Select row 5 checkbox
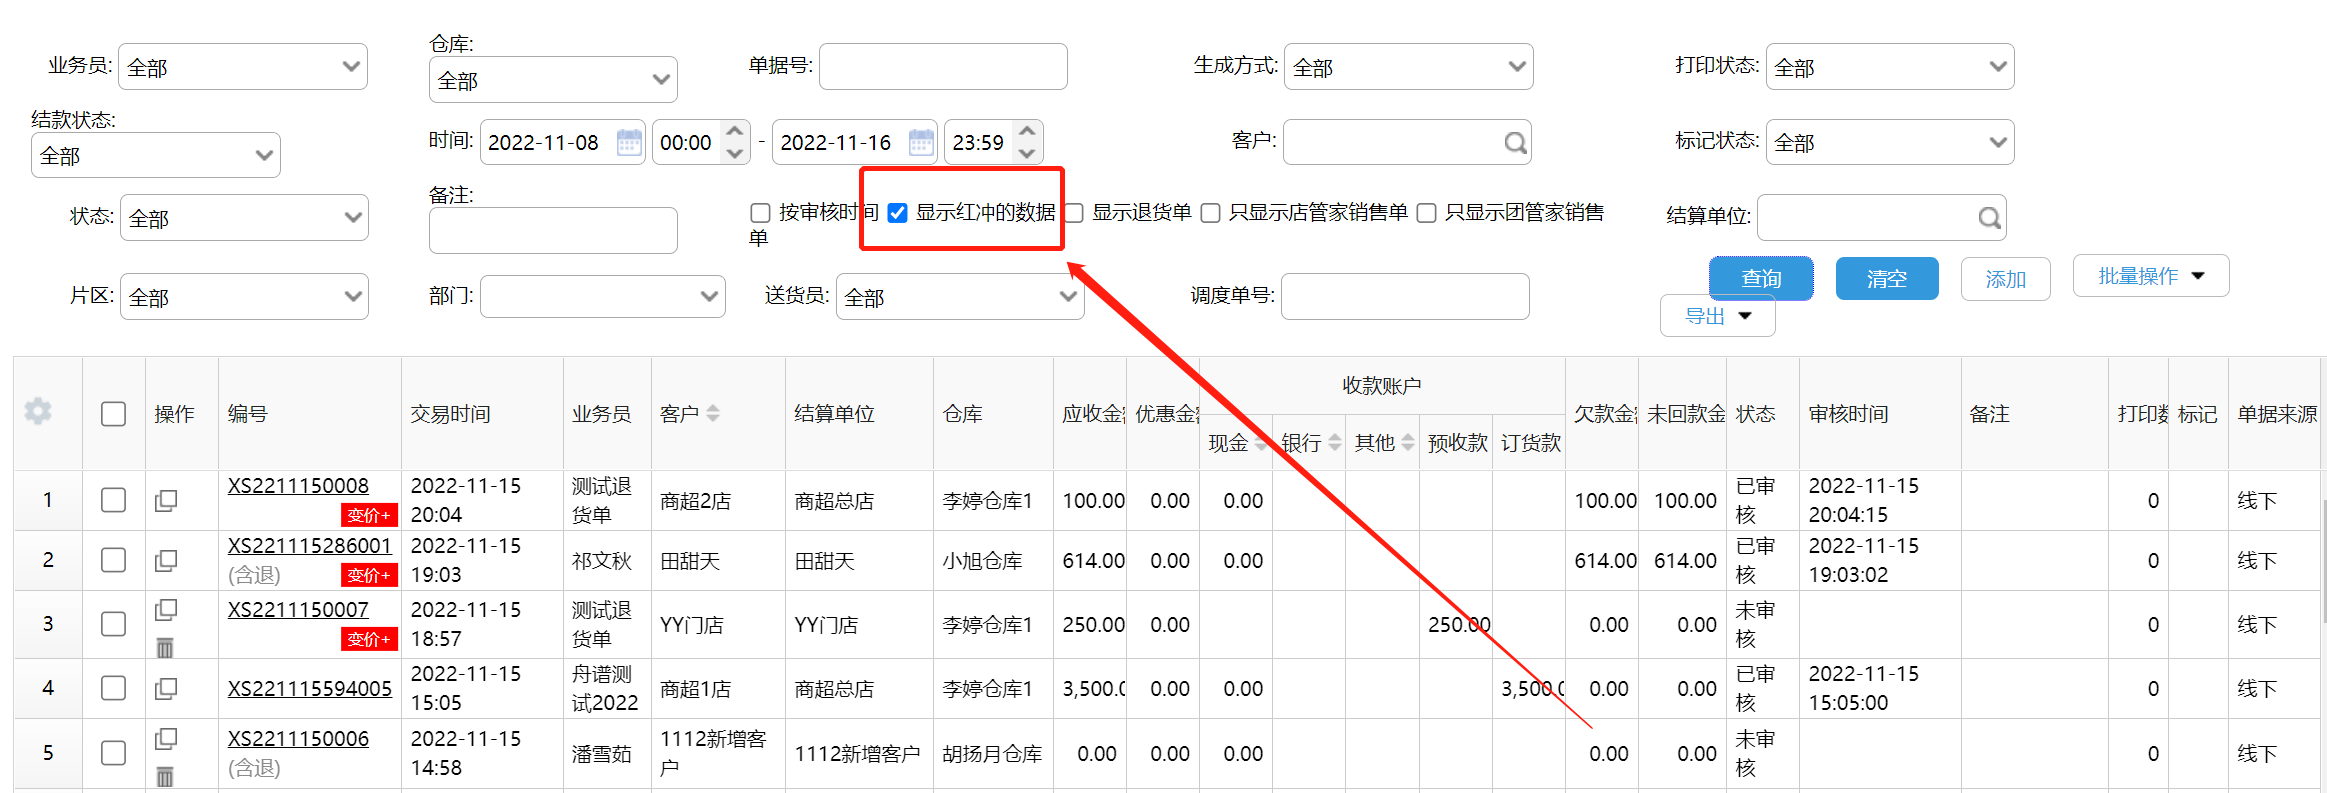This screenshot has height=793, width=2327. [x=113, y=753]
